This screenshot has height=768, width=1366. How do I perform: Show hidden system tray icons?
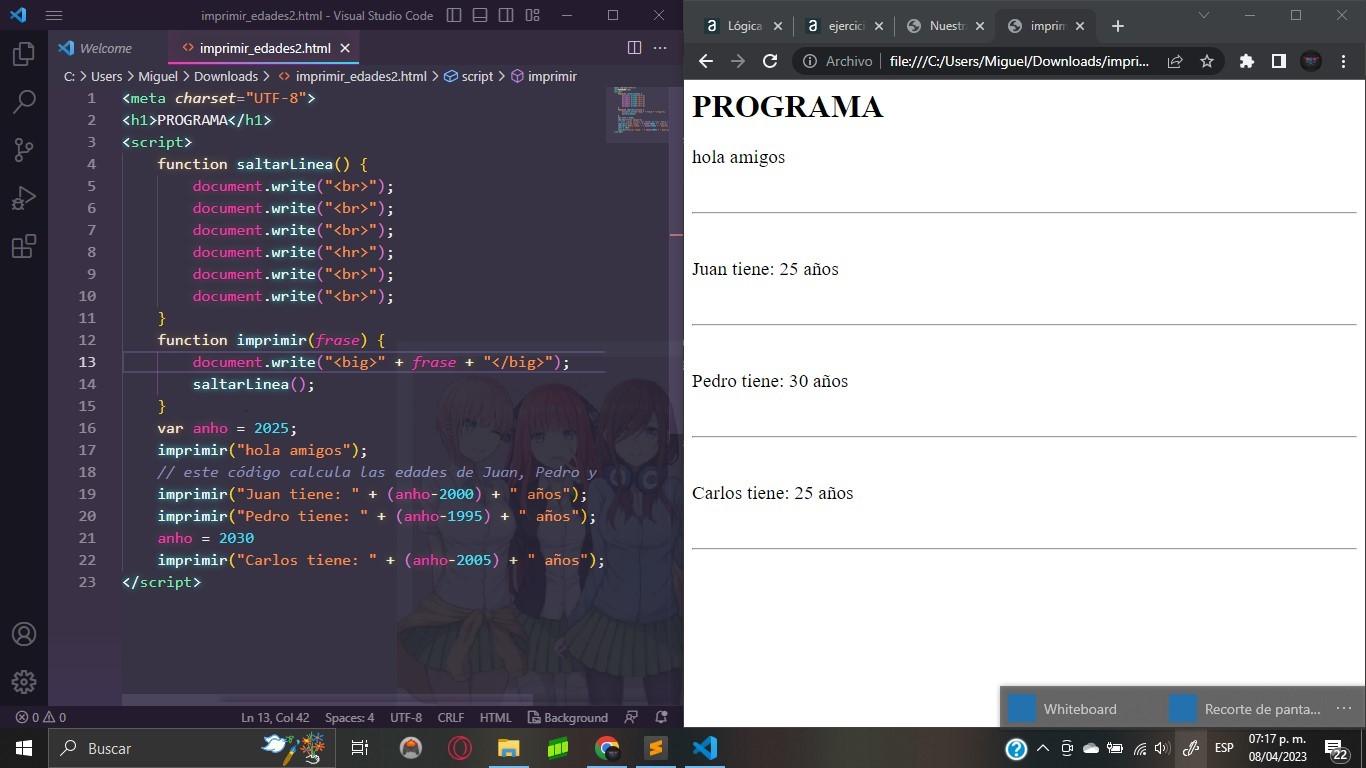[1042, 748]
